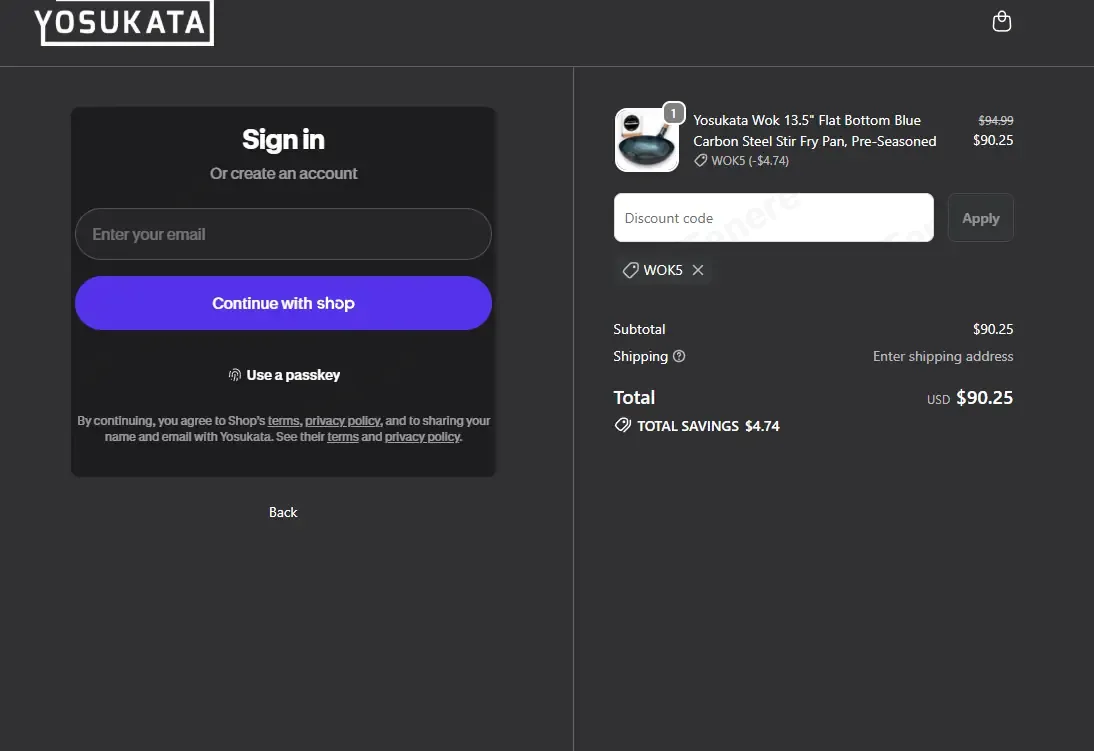Focus the Enter your email field

(283, 234)
